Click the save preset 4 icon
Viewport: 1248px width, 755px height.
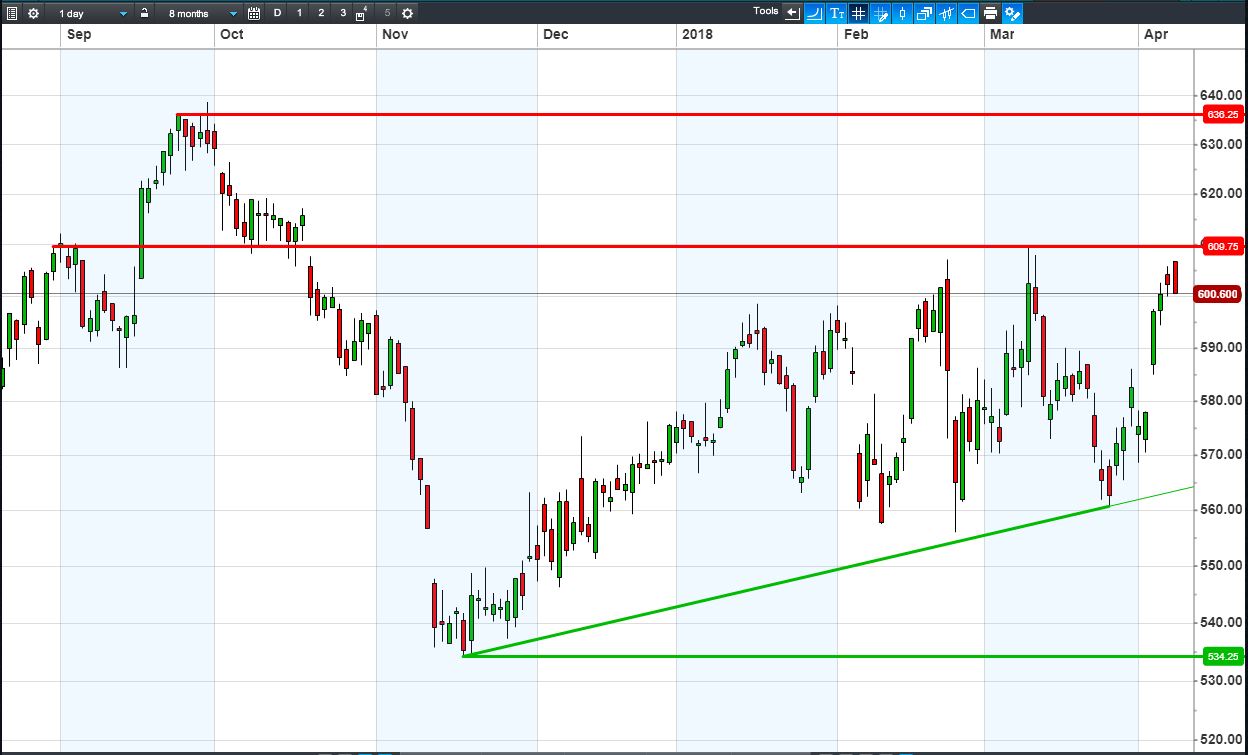[x=362, y=14]
